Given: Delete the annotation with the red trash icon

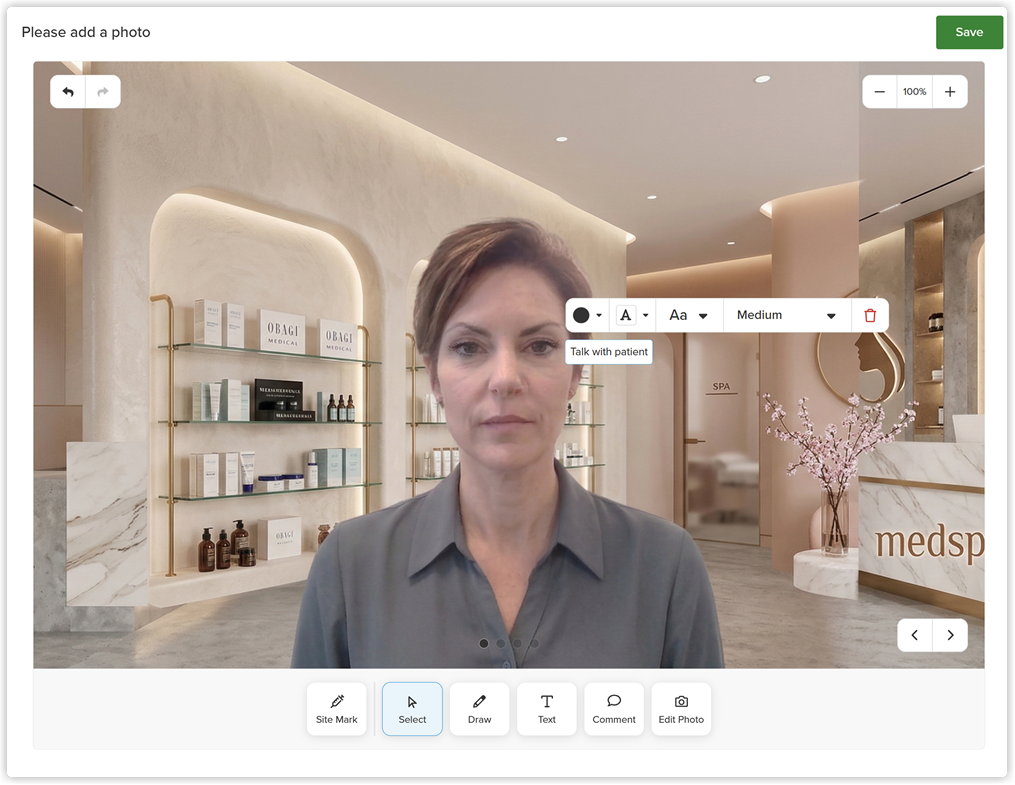Looking at the screenshot, I should (x=870, y=315).
